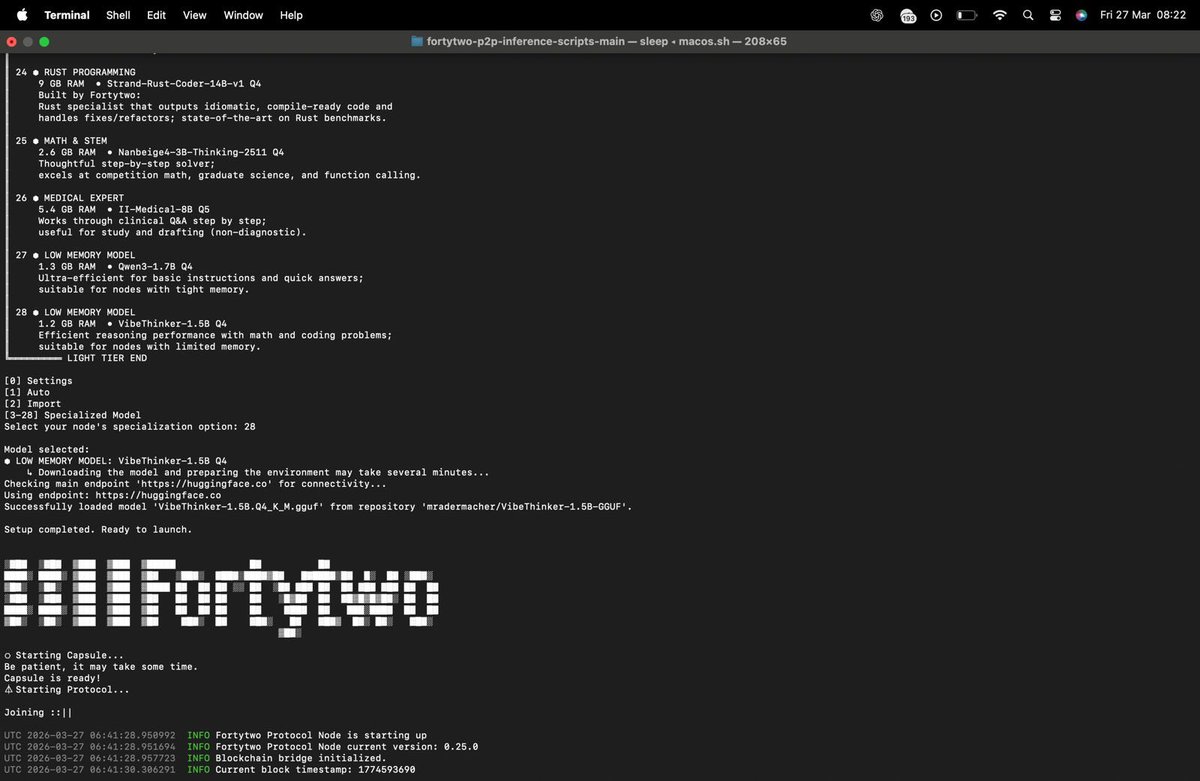
Task: Click 'Fortytwo Protocol Node is starting up' log
Action: click(x=321, y=735)
